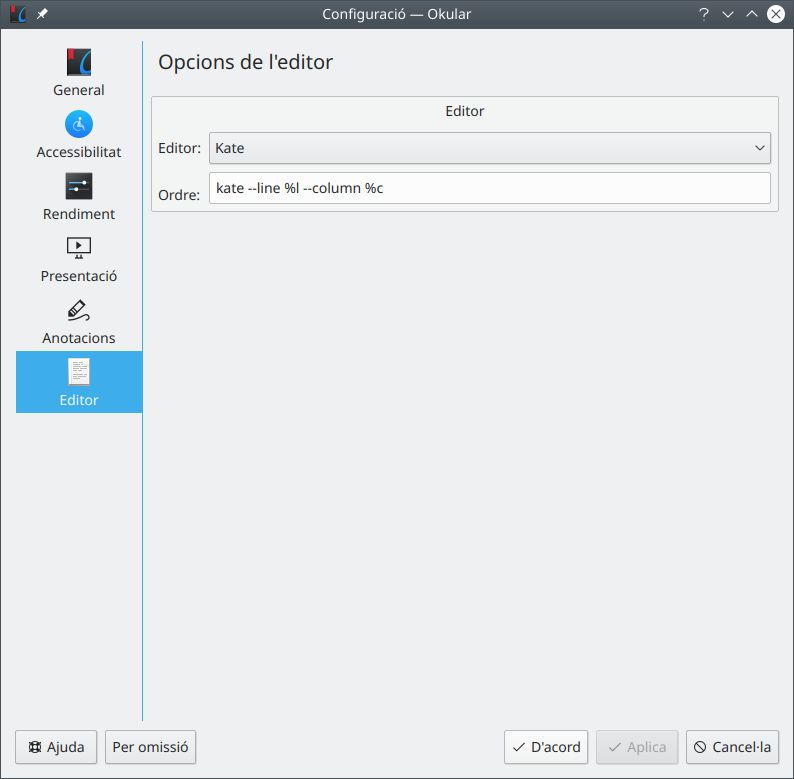
Task: Maximize the window using the up chevron
Action: coord(752,14)
